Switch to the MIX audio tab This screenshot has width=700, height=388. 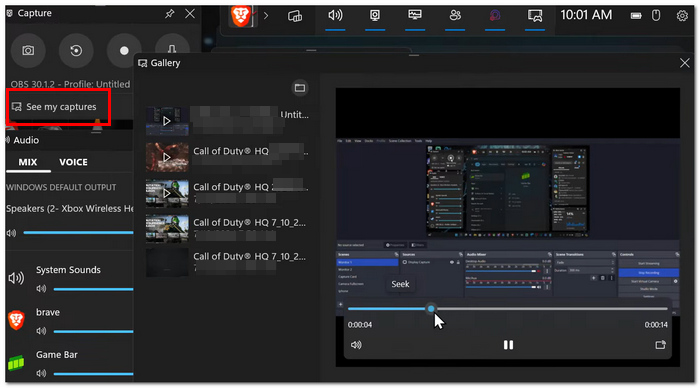28,162
